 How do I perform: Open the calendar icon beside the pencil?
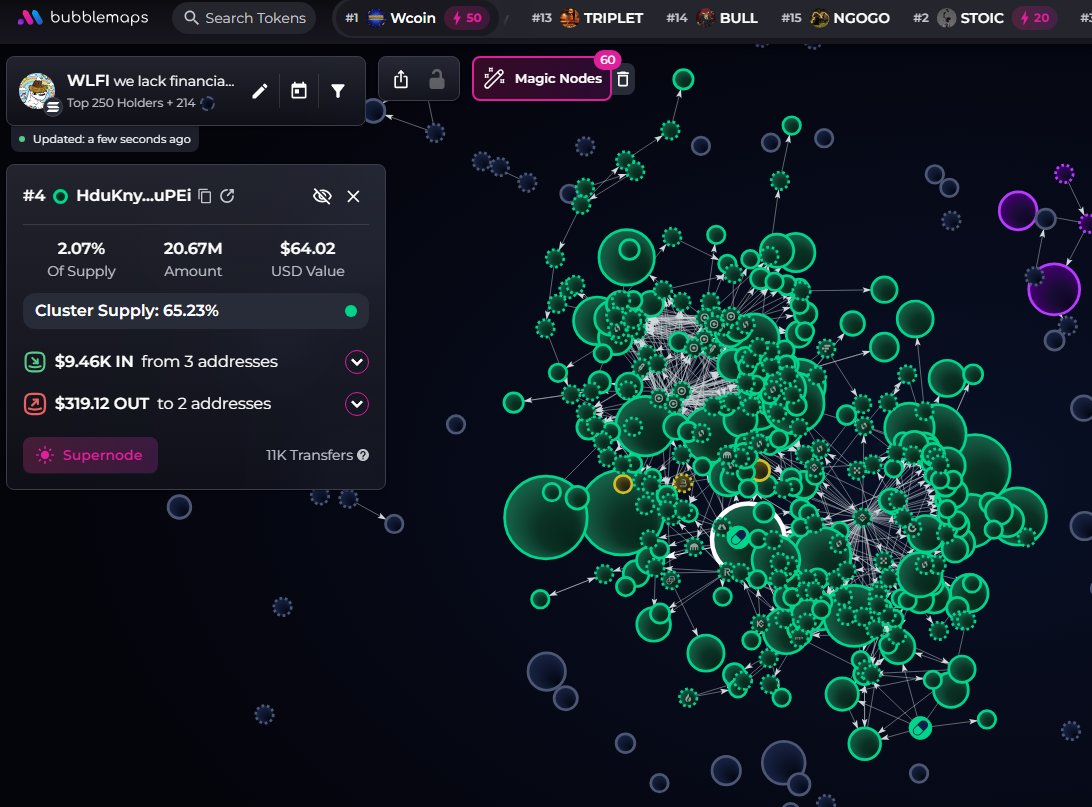297,90
